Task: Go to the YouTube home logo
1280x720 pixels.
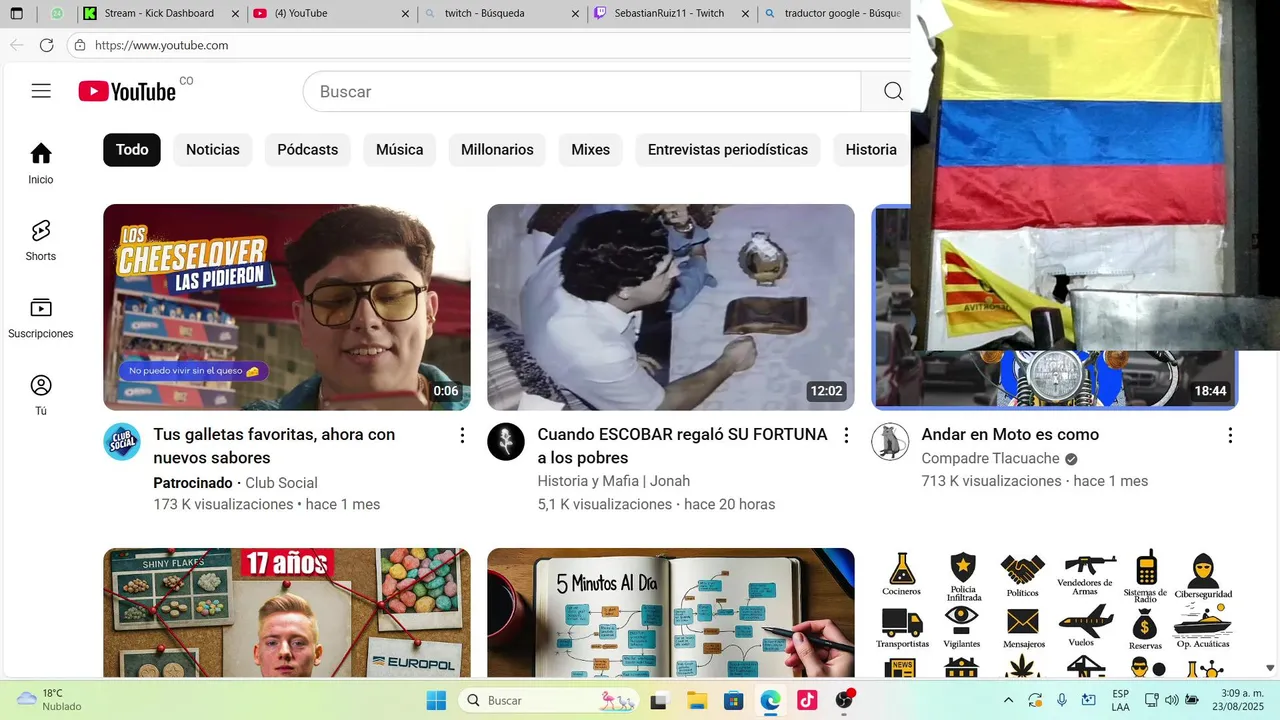Action: (x=127, y=91)
